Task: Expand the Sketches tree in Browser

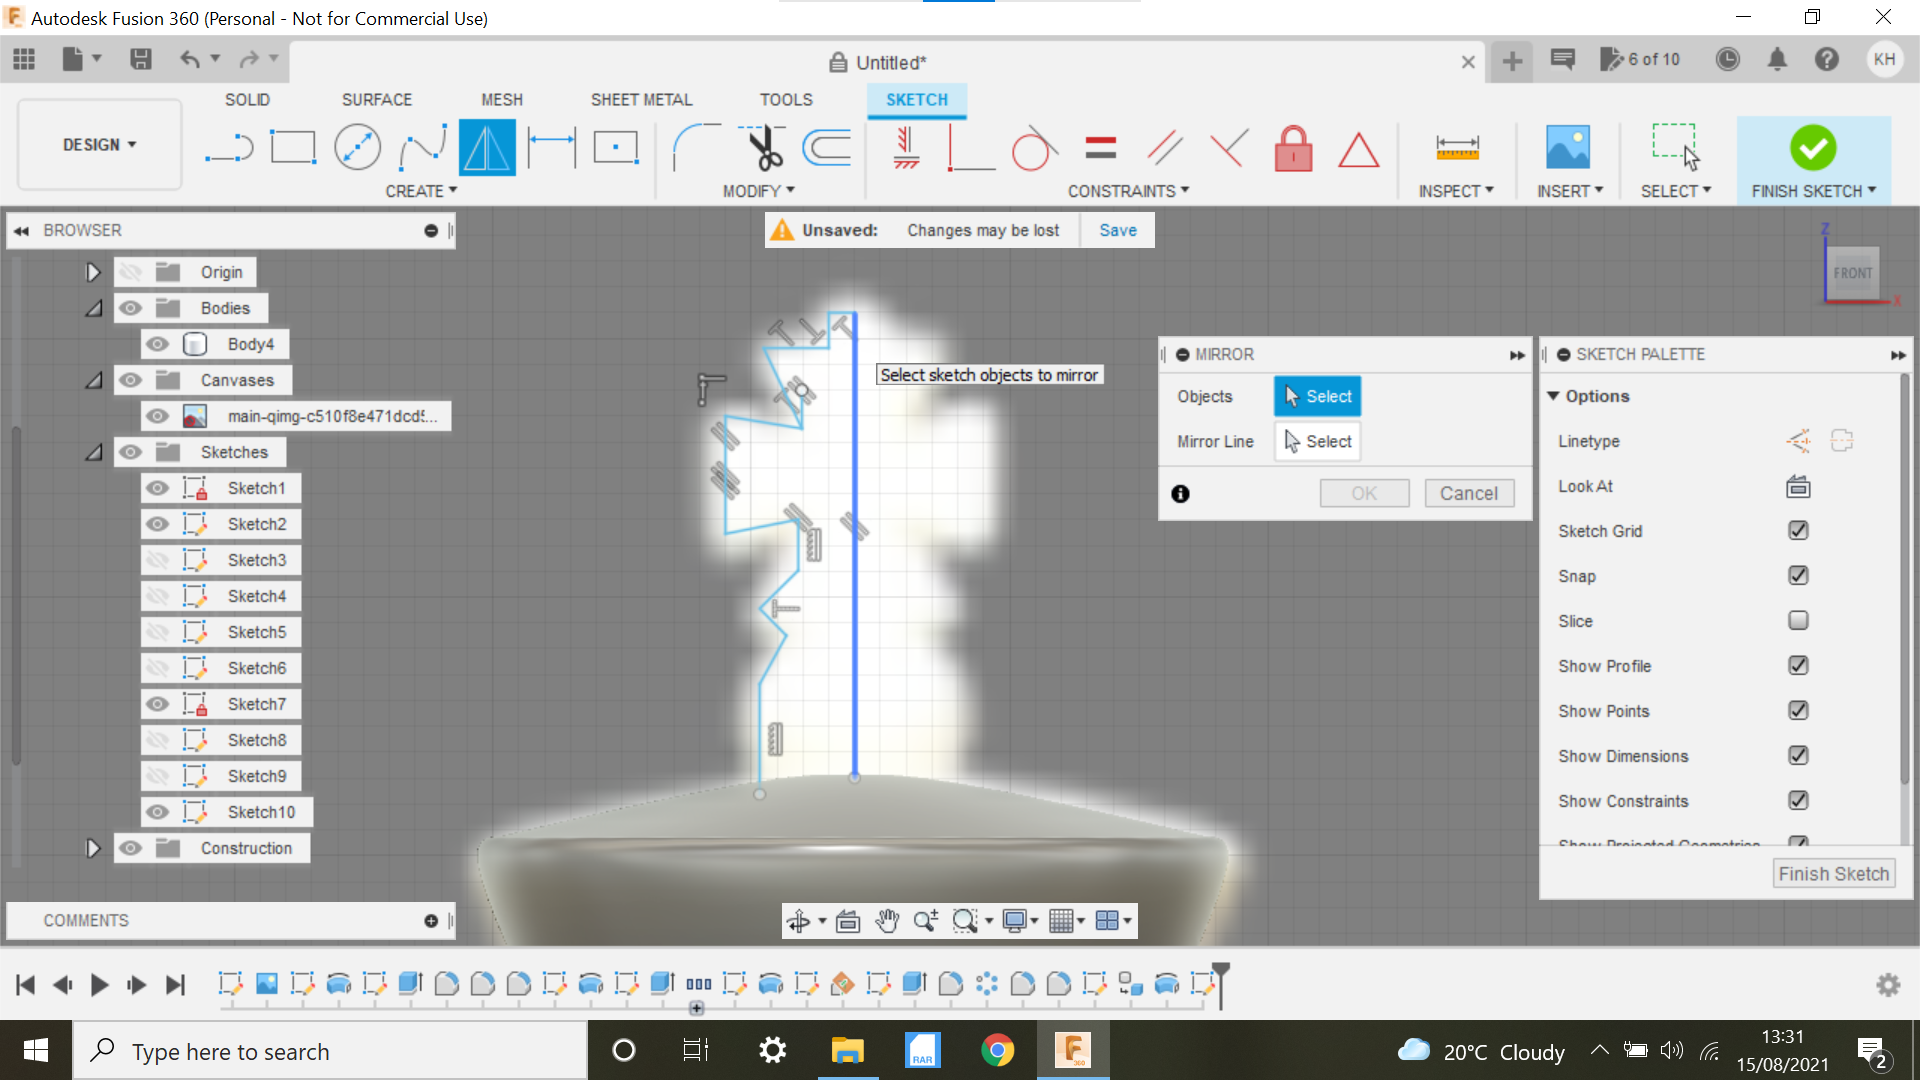Action: point(94,452)
